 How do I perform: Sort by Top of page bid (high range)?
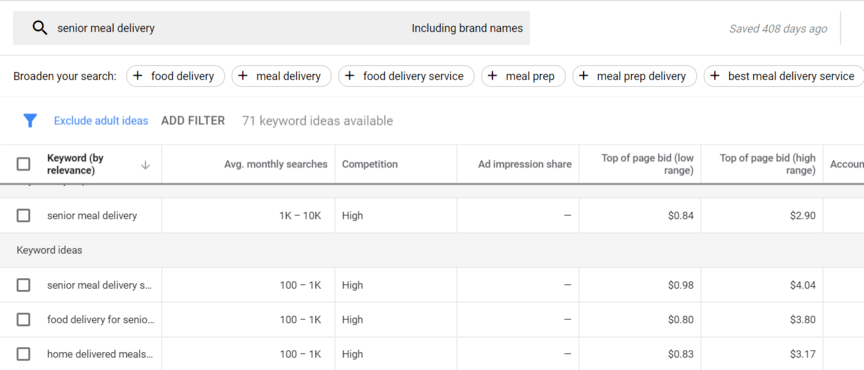tap(768, 164)
